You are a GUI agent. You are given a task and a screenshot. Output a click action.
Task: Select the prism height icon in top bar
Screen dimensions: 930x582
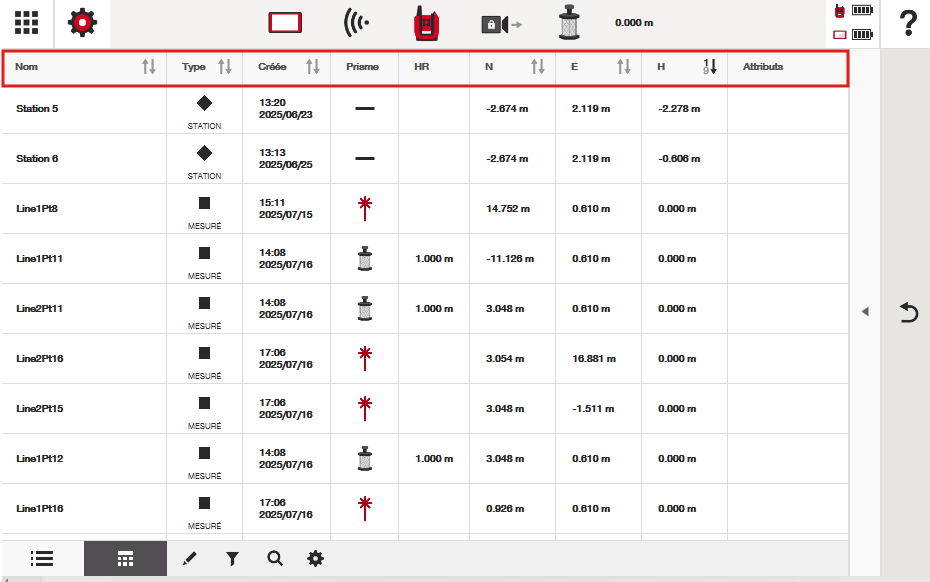click(571, 22)
